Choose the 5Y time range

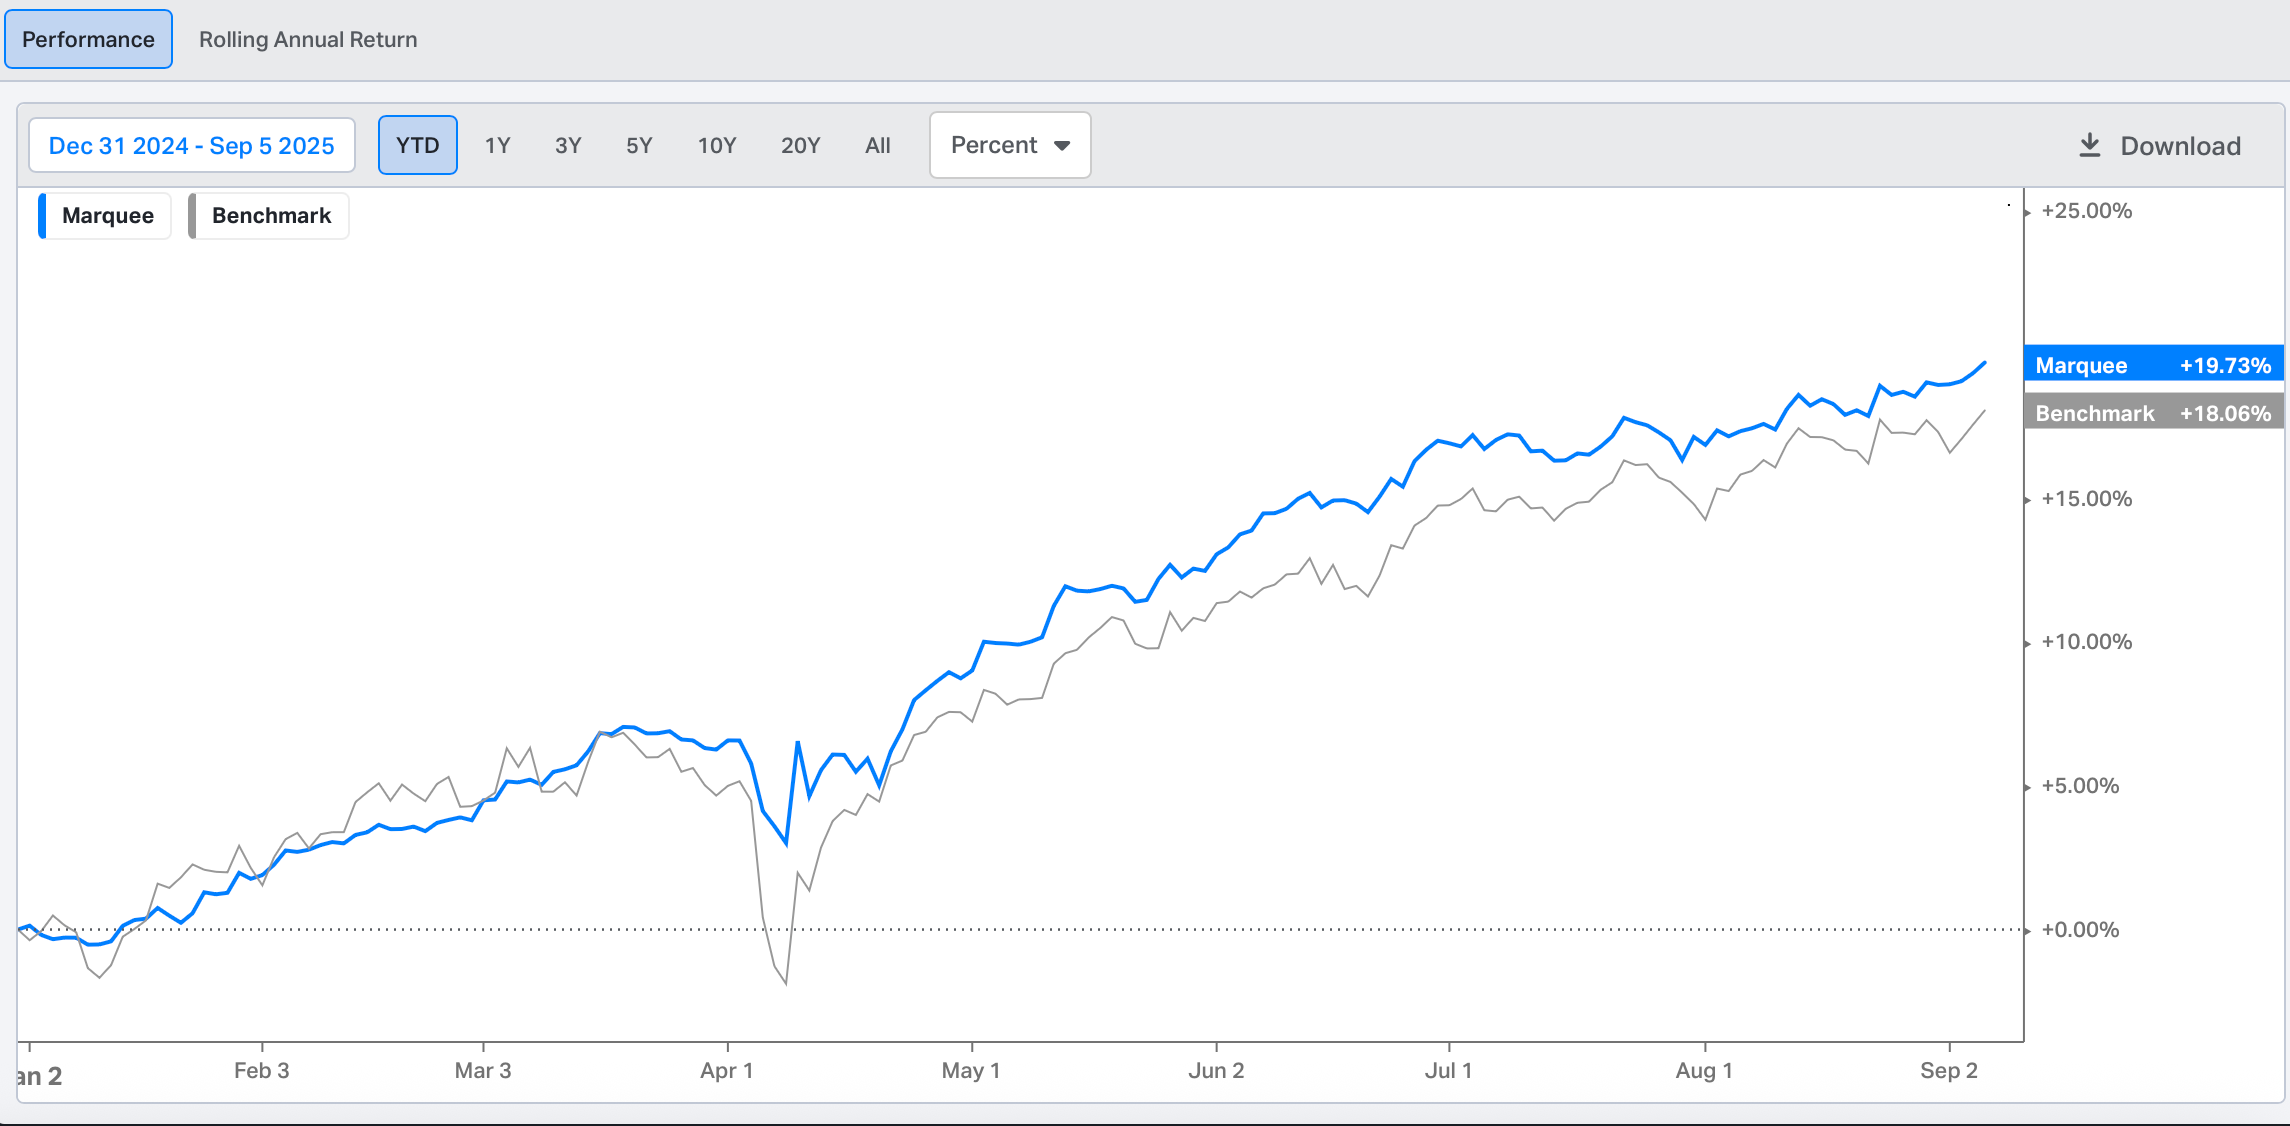639,146
